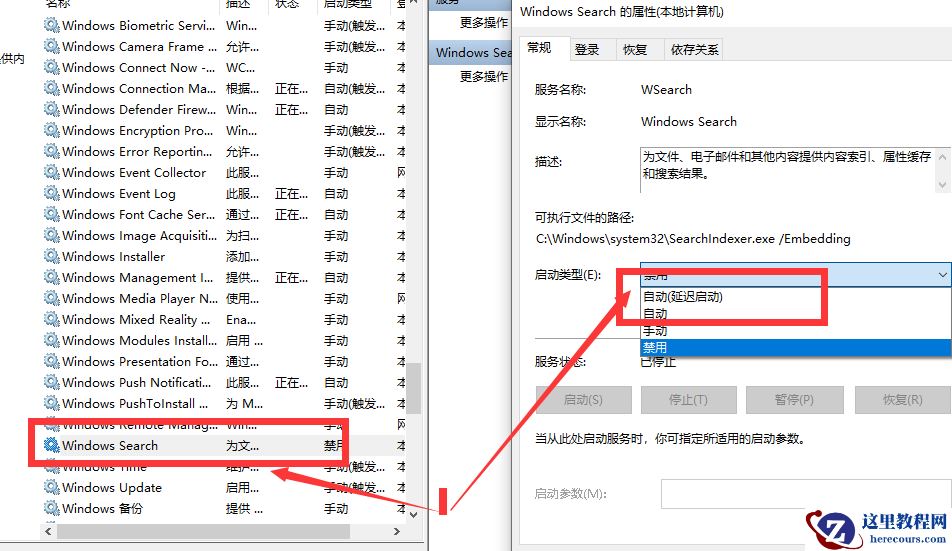952x551 pixels.
Task: Select Windows Event Collector service name
Action: tap(134, 173)
